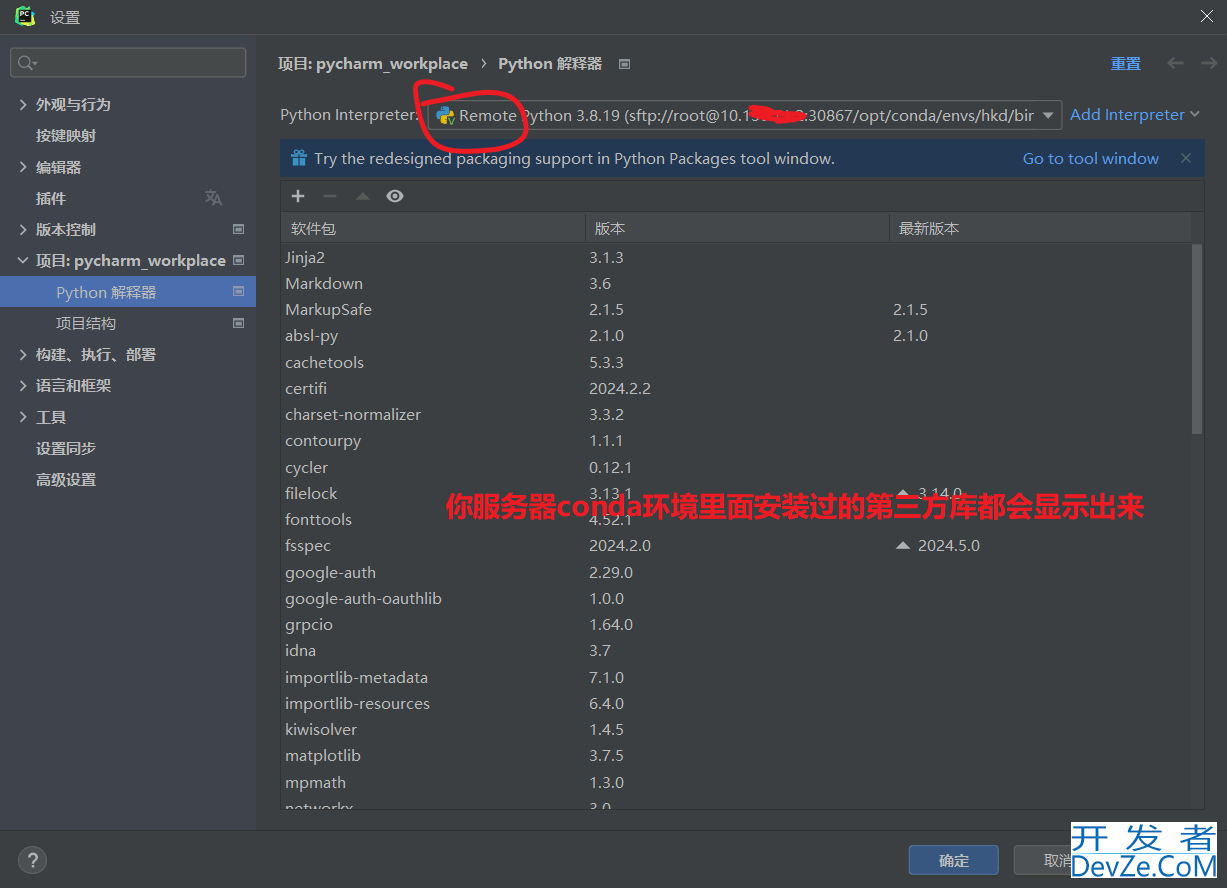Select the google-auth-oauthlib package row

coord(736,598)
